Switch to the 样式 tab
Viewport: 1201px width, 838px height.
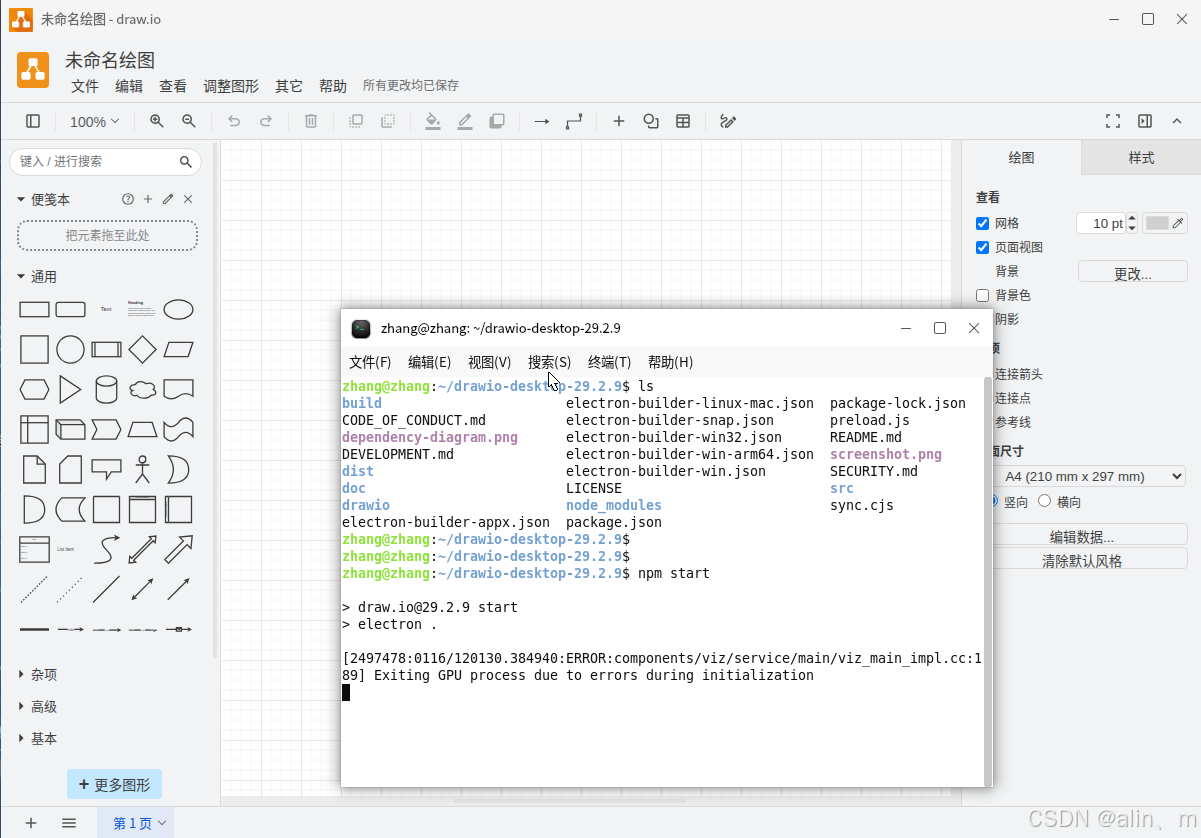pos(1141,158)
